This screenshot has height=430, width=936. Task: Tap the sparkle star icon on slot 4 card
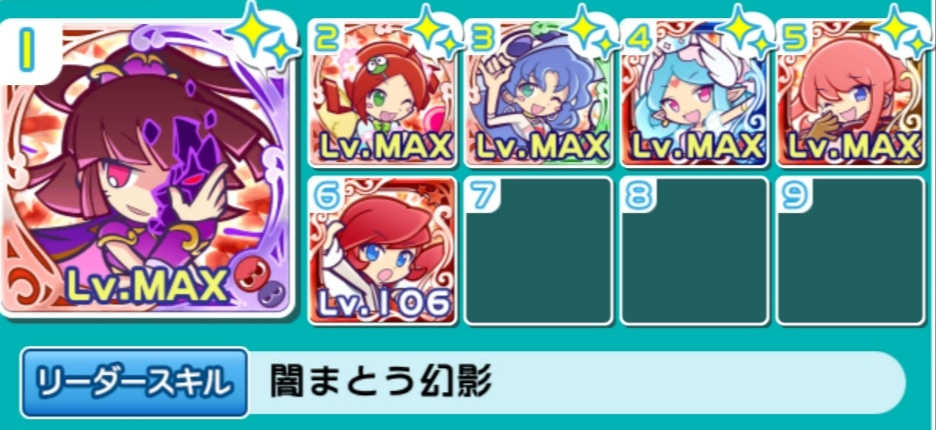coord(743,30)
